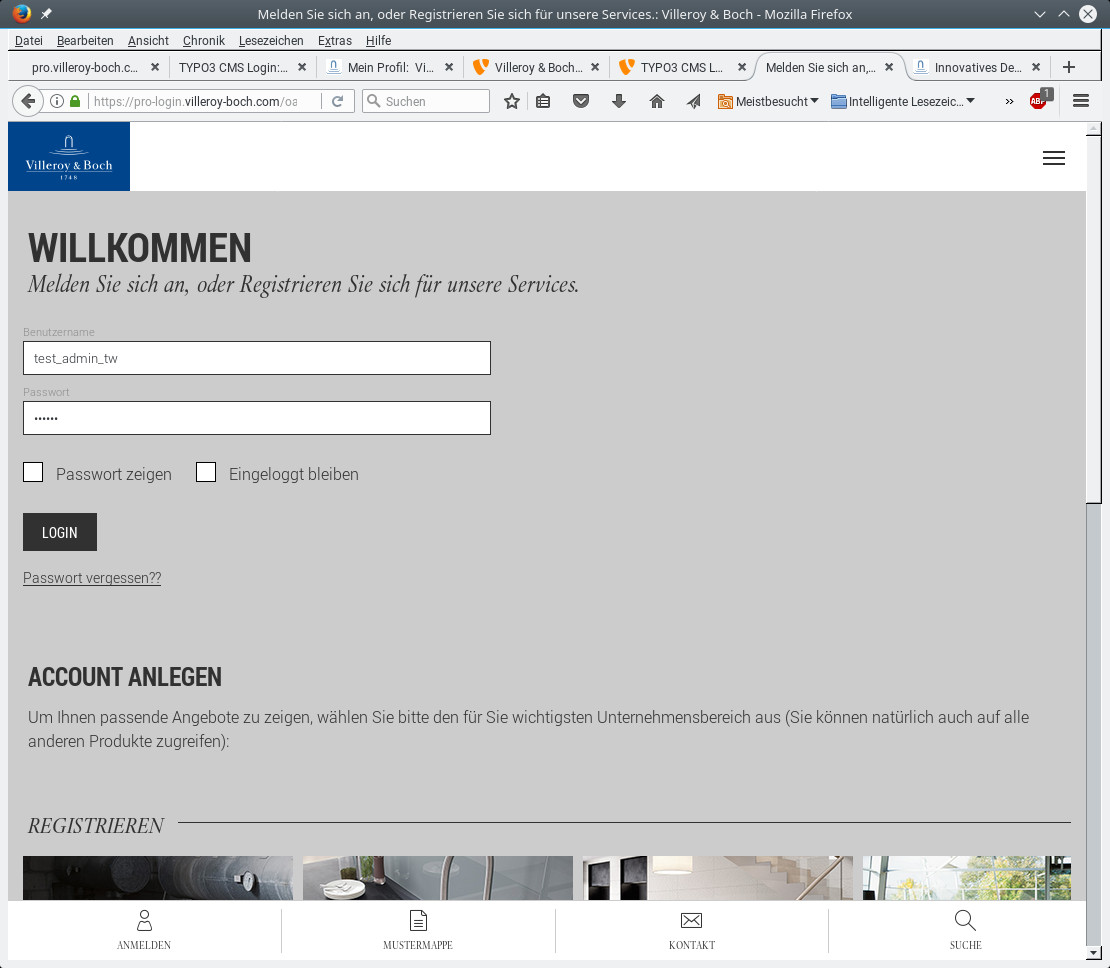Focus the Passwort input field
The height and width of the screenshot is (968, 1110).
tap(256, 418)
